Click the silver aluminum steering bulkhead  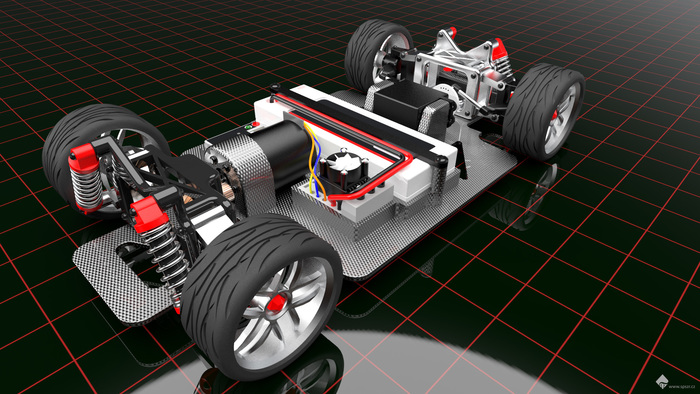464,71
